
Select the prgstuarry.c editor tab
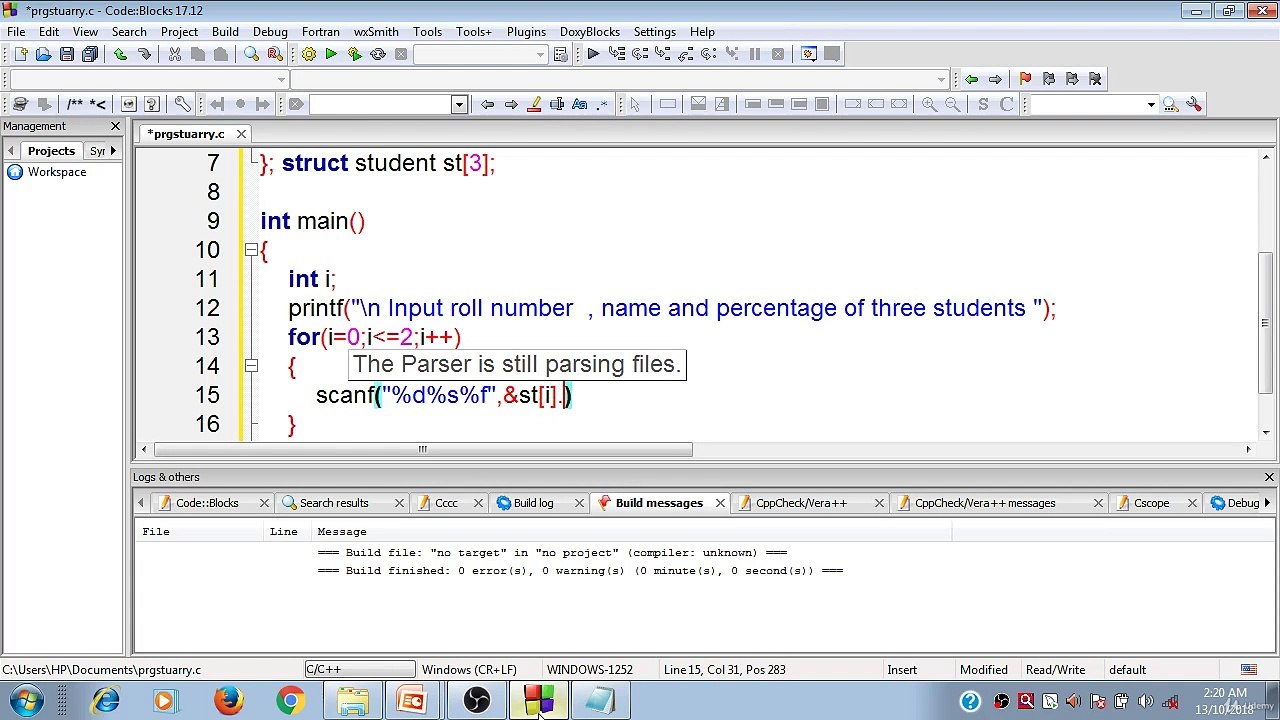pyautogui.click(x=188, y=134)
